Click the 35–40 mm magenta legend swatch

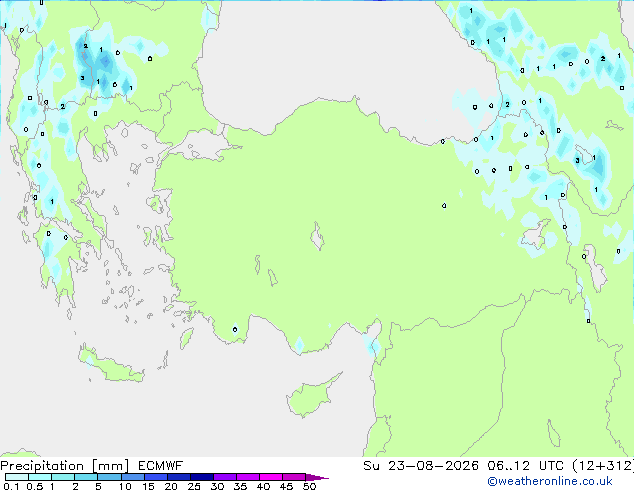247,477
